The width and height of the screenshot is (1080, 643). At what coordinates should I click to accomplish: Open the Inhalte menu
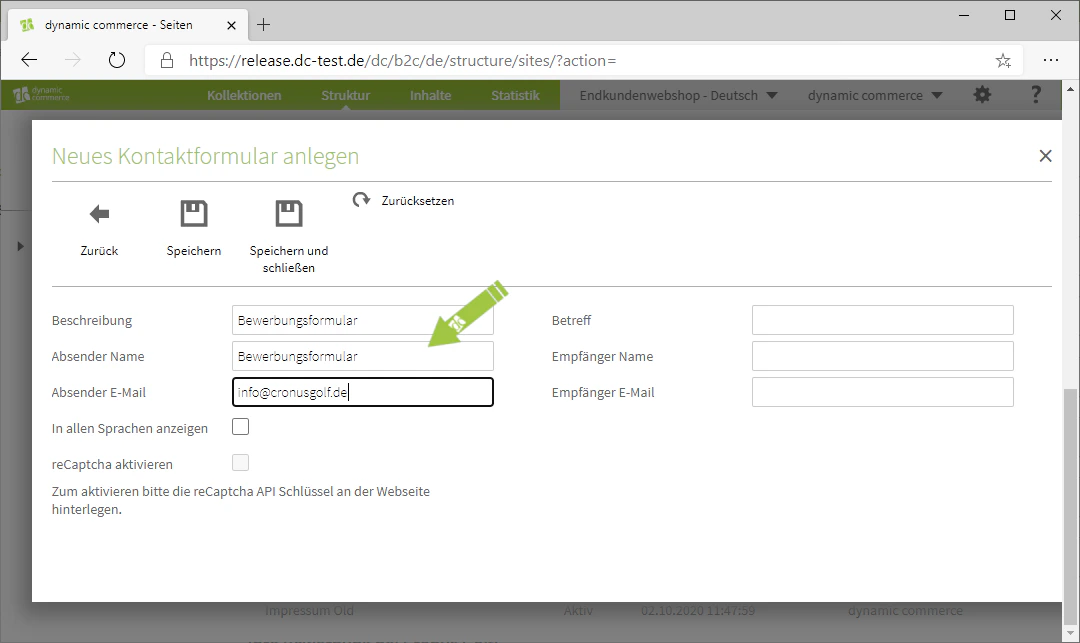[x=430, y=95]
